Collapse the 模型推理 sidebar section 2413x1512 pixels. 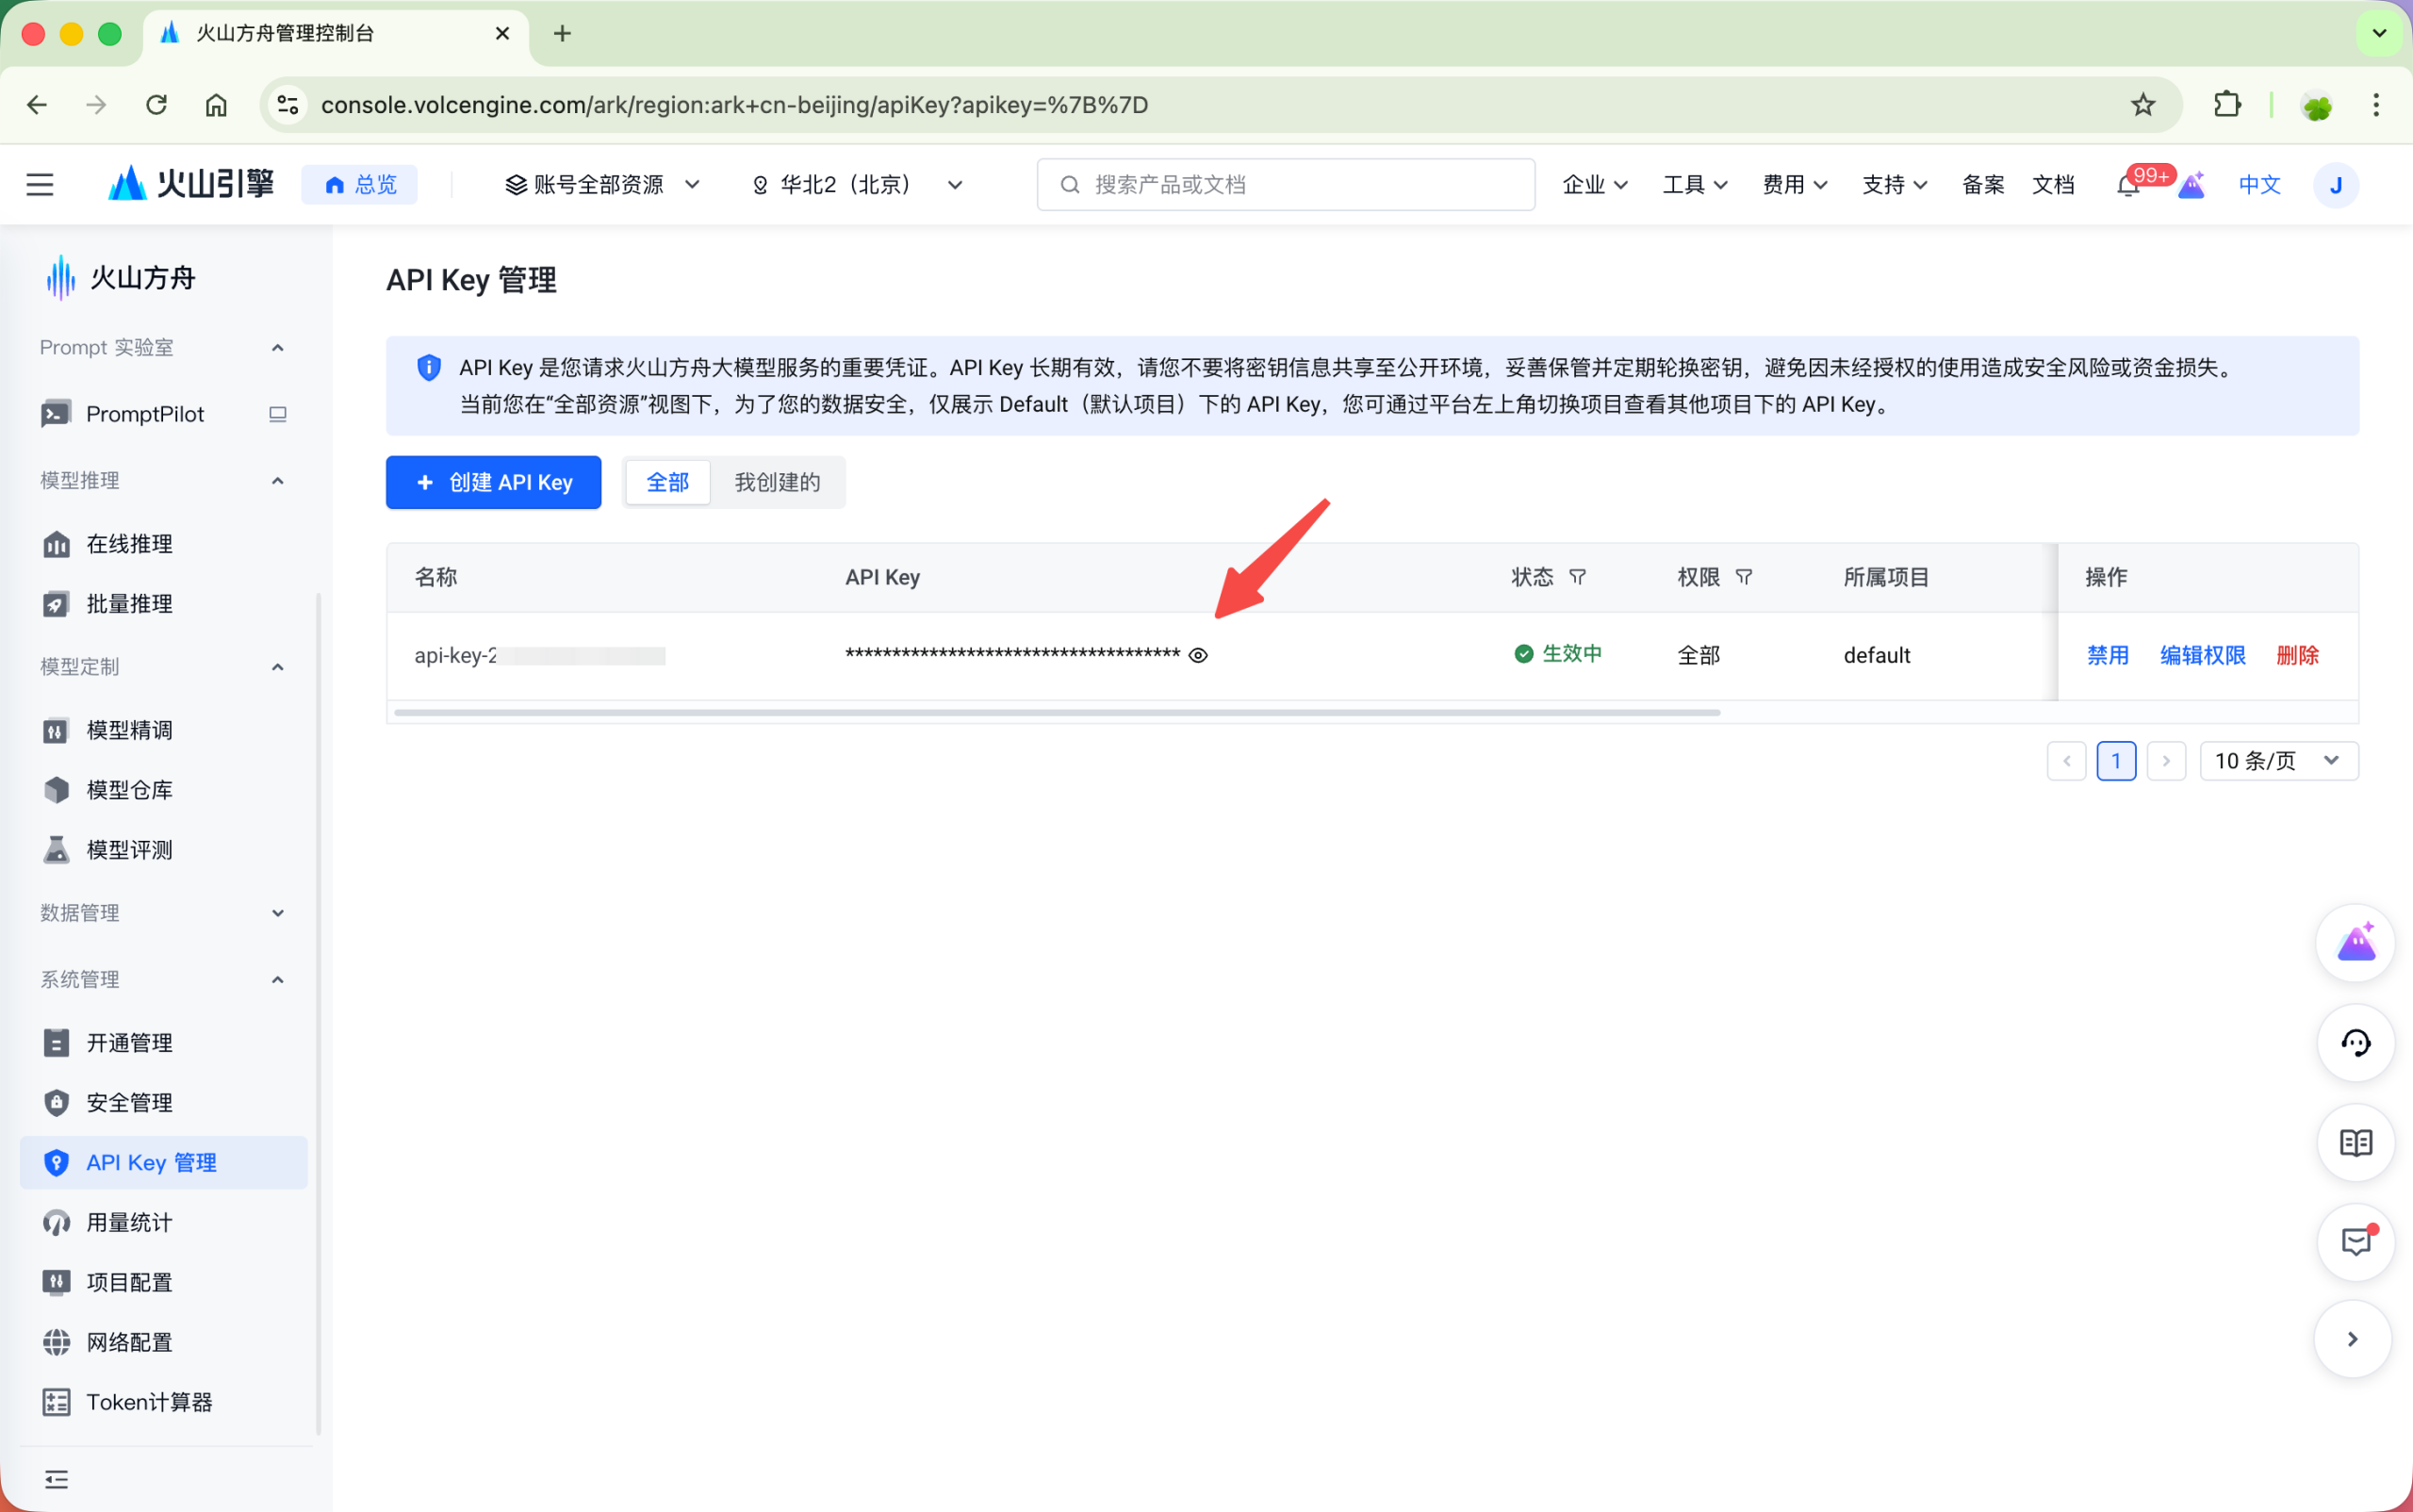[x=278, y=481]
